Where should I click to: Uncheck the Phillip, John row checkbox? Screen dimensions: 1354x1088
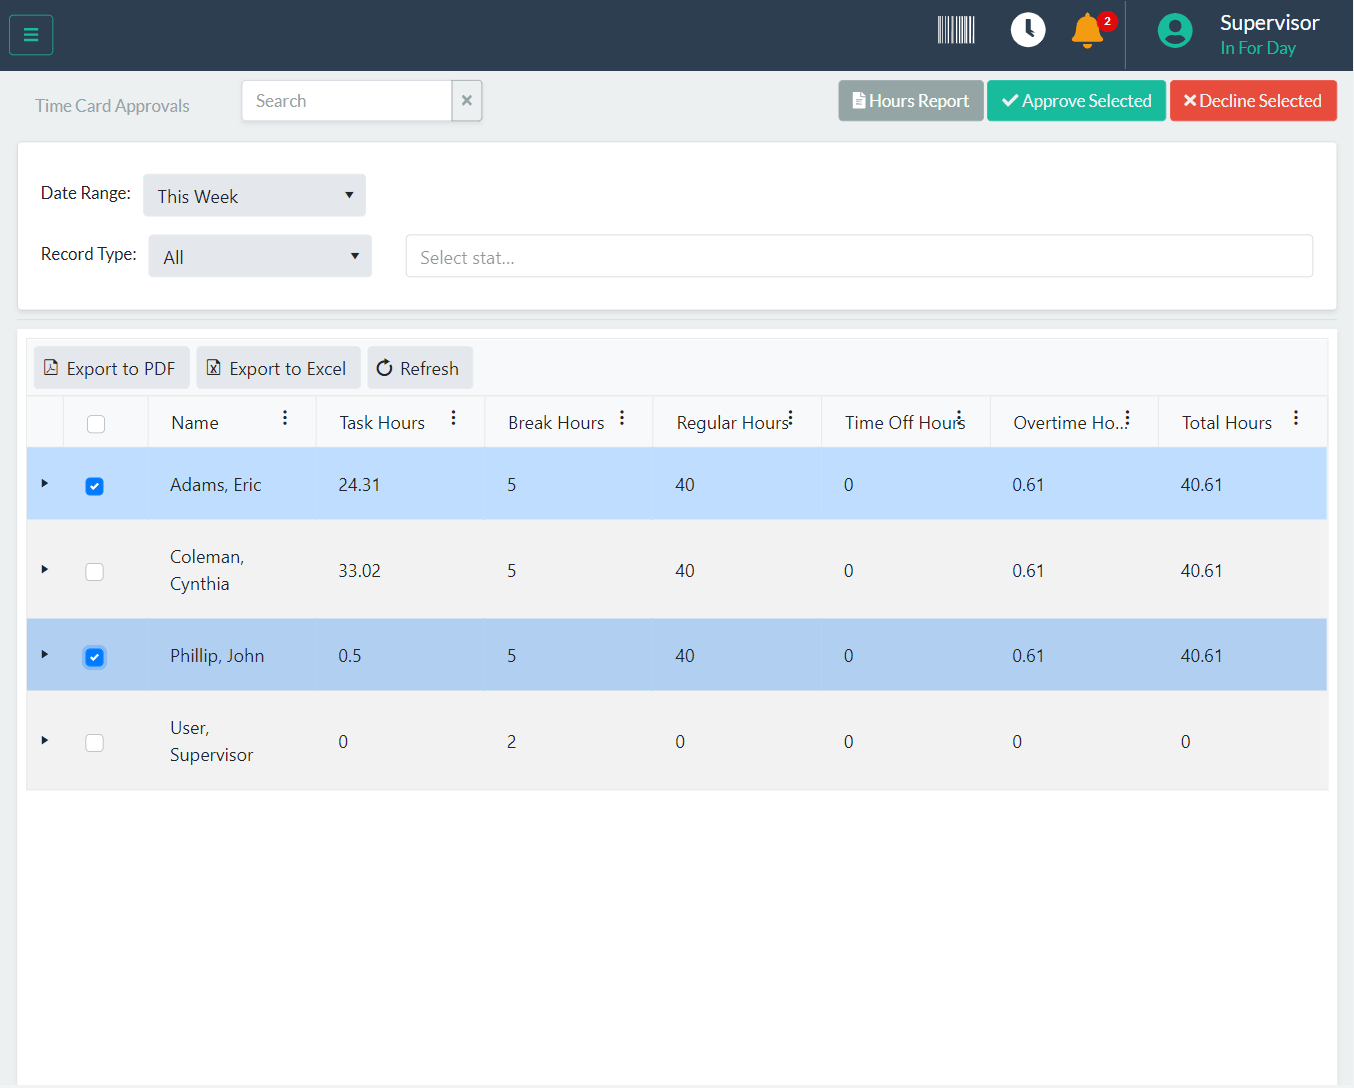point(94,657)
